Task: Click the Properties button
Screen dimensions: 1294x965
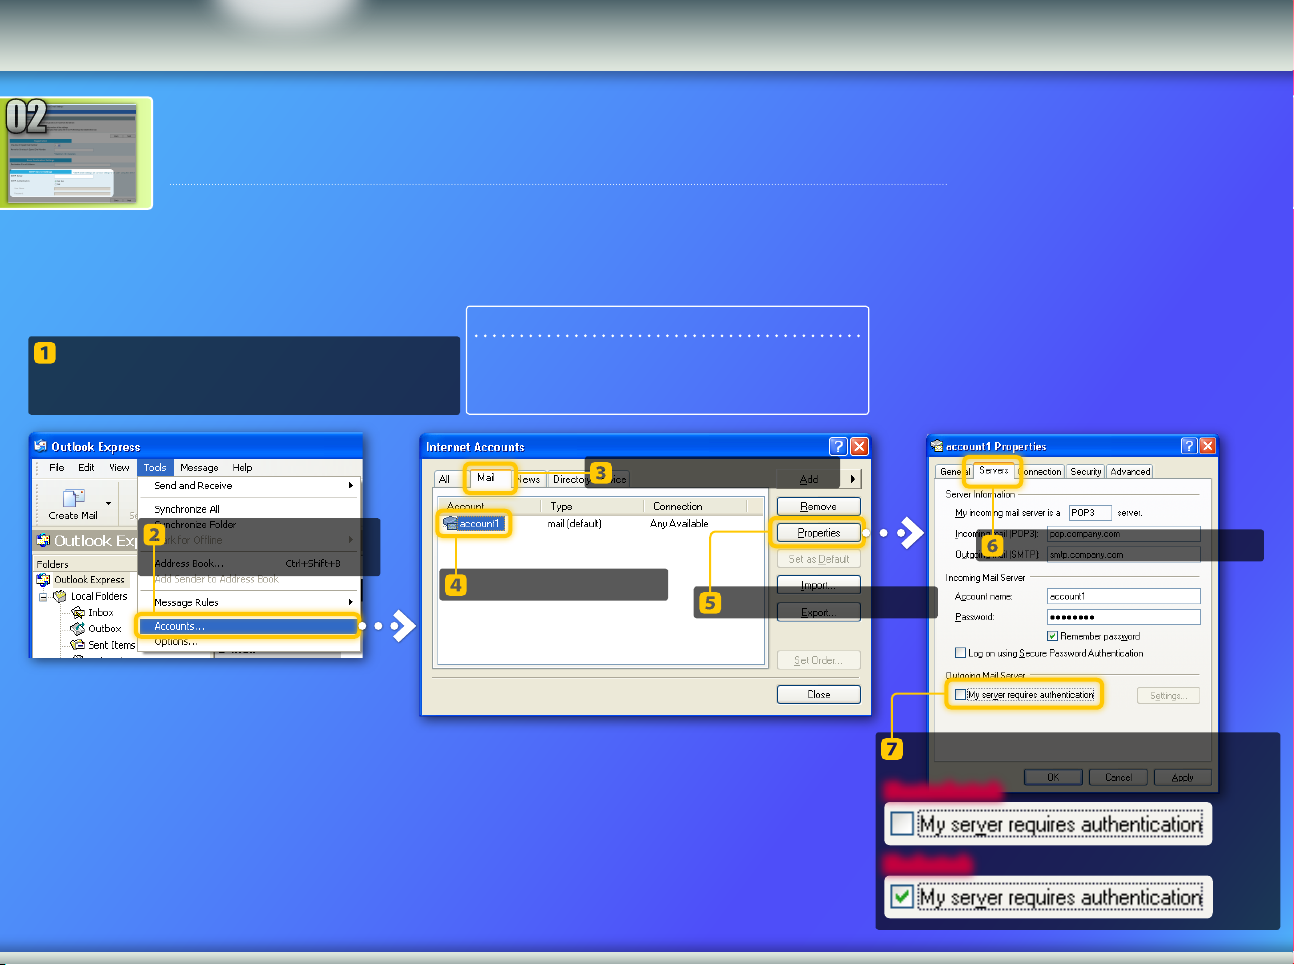Action: [818, 533]
